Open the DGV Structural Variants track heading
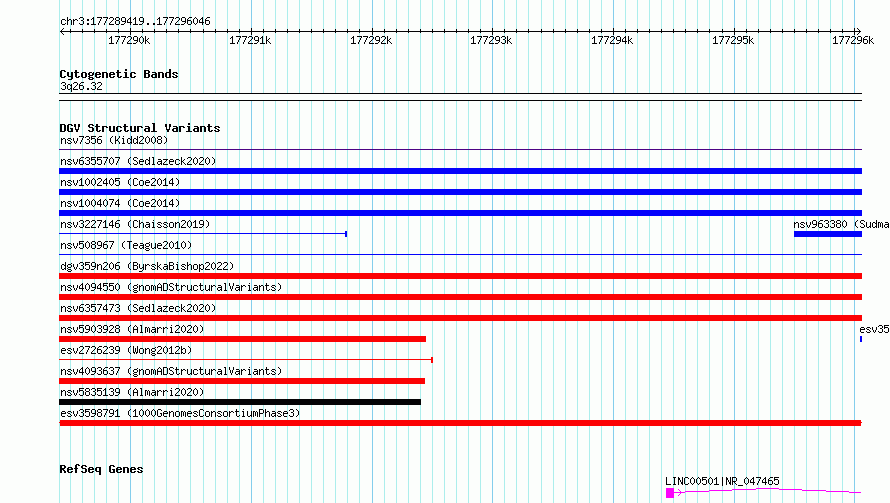This screenshot has height=503, width=890. (140, 128)
